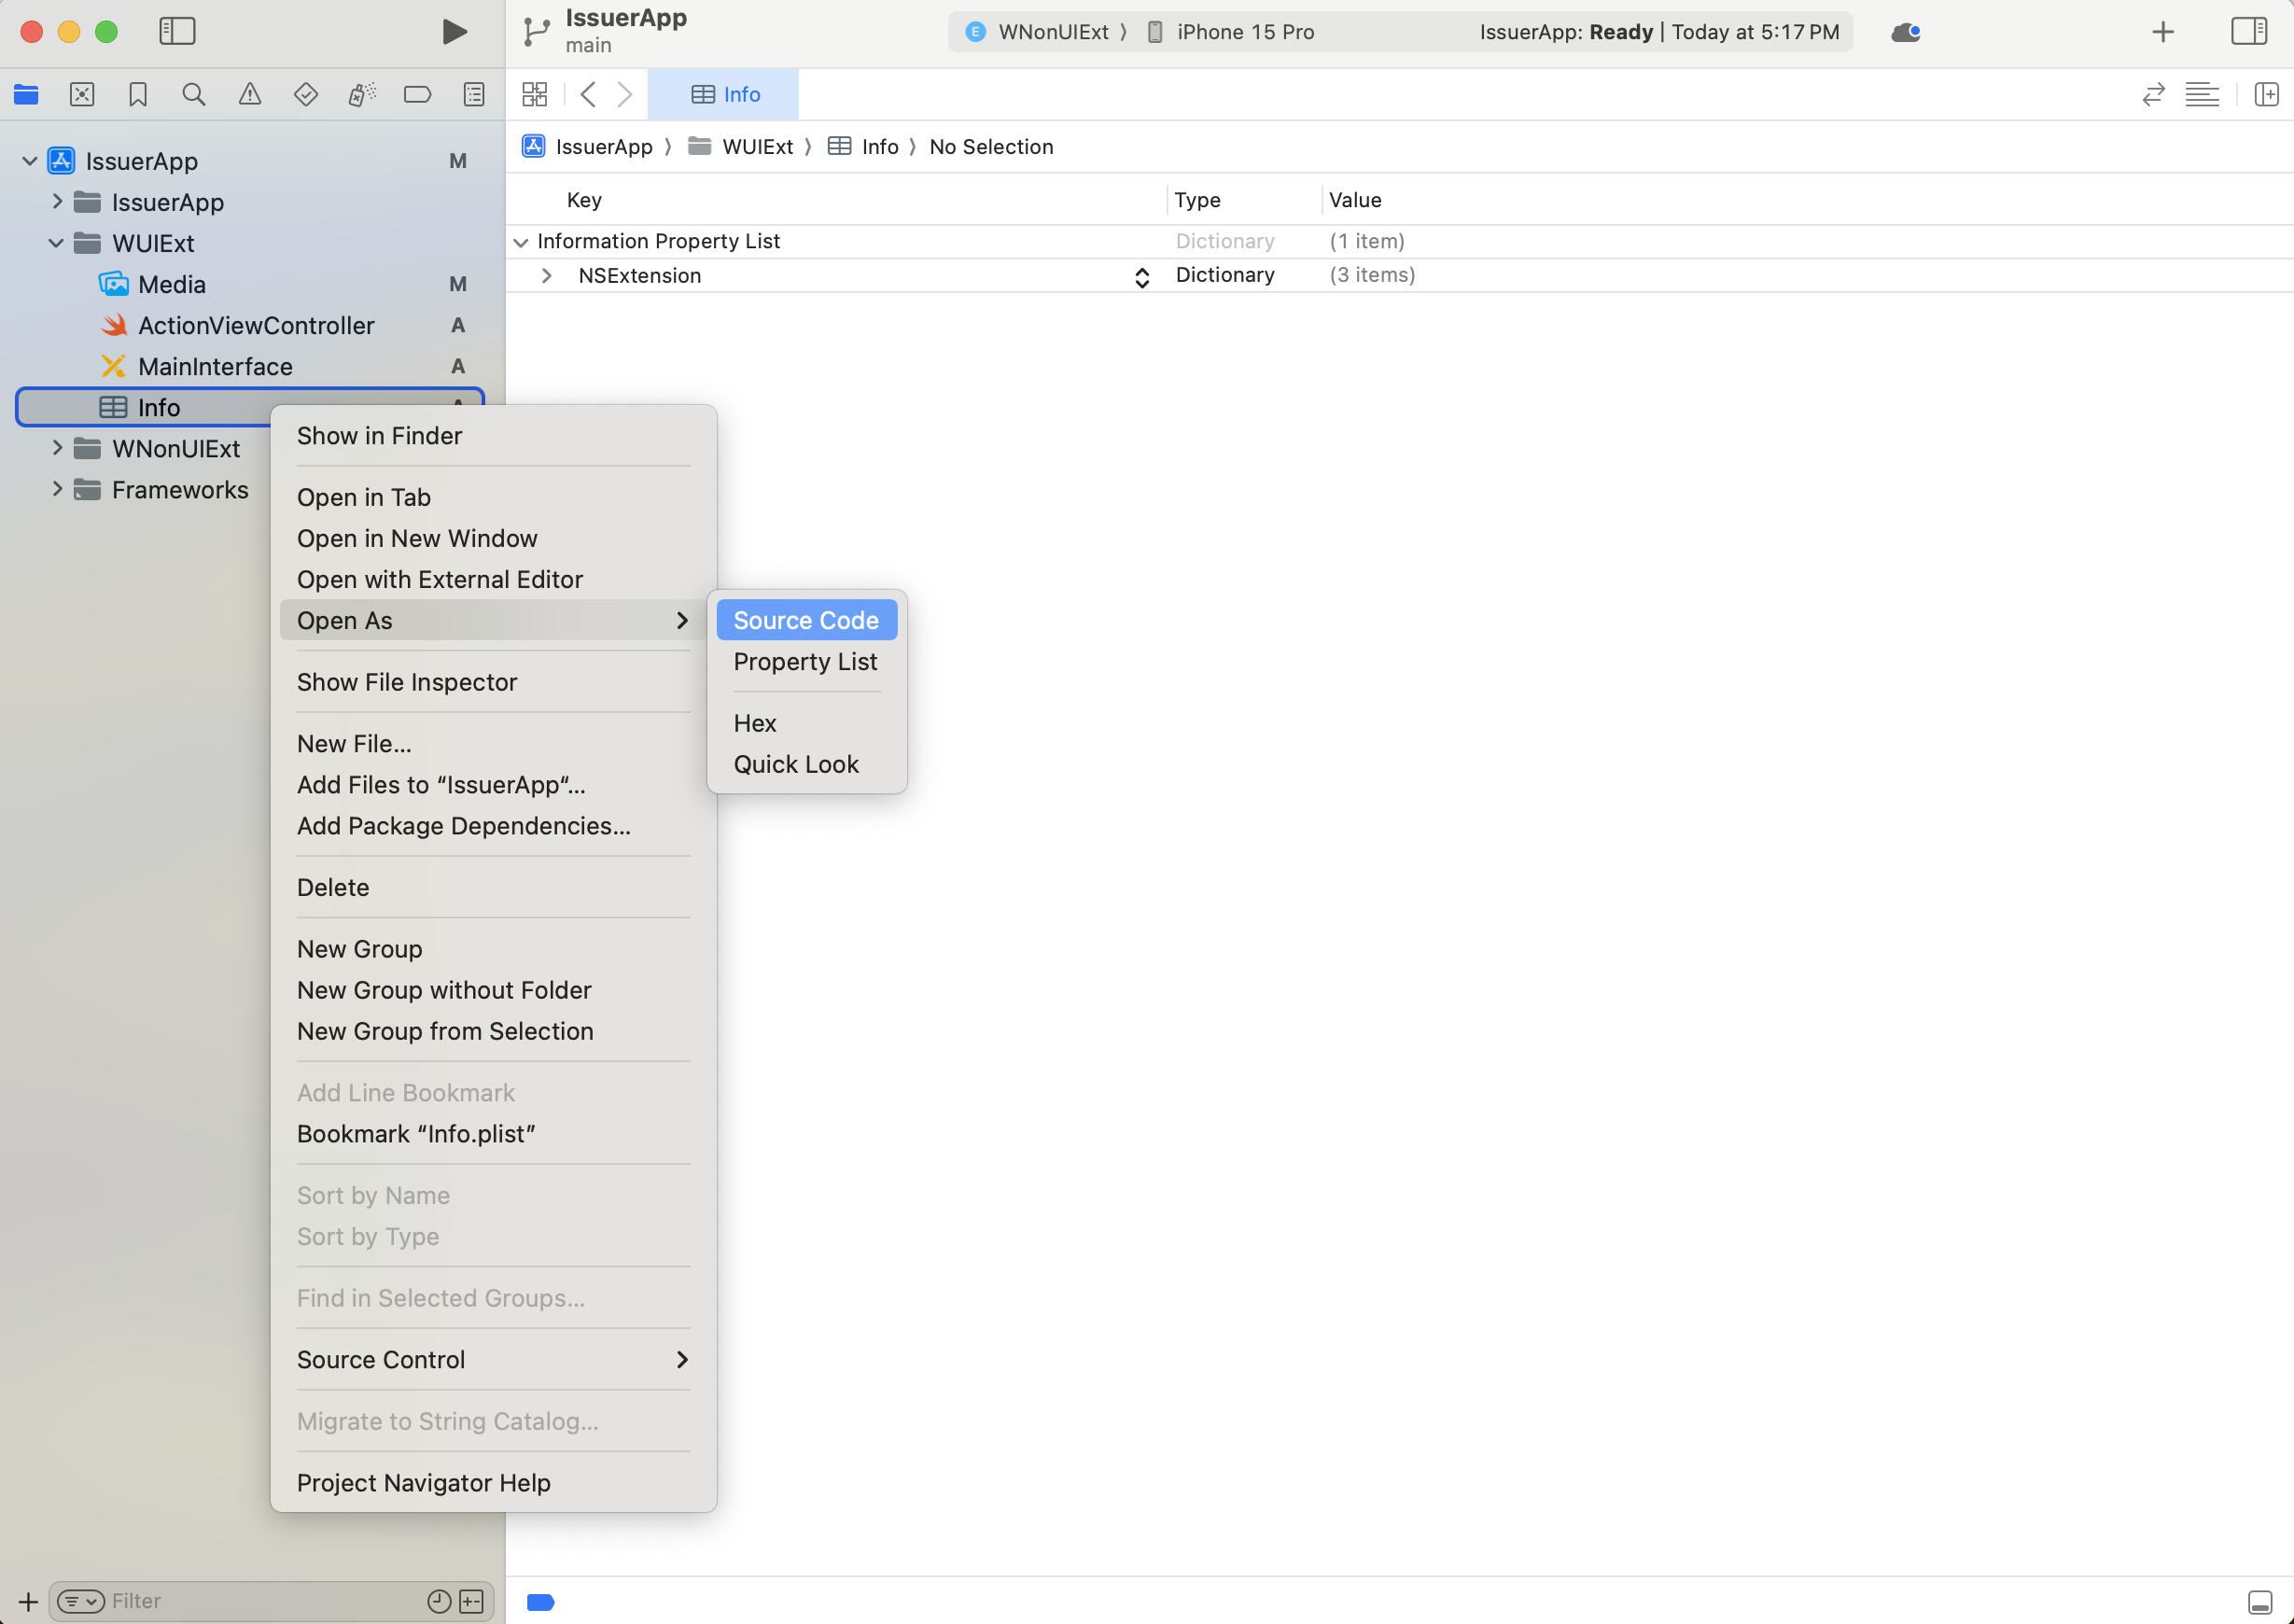Image resolution: width=2294 pixels, height=1624 pixels.
Task: Open the Breakpoint navigator icon
Action: [x=418, y=94]
